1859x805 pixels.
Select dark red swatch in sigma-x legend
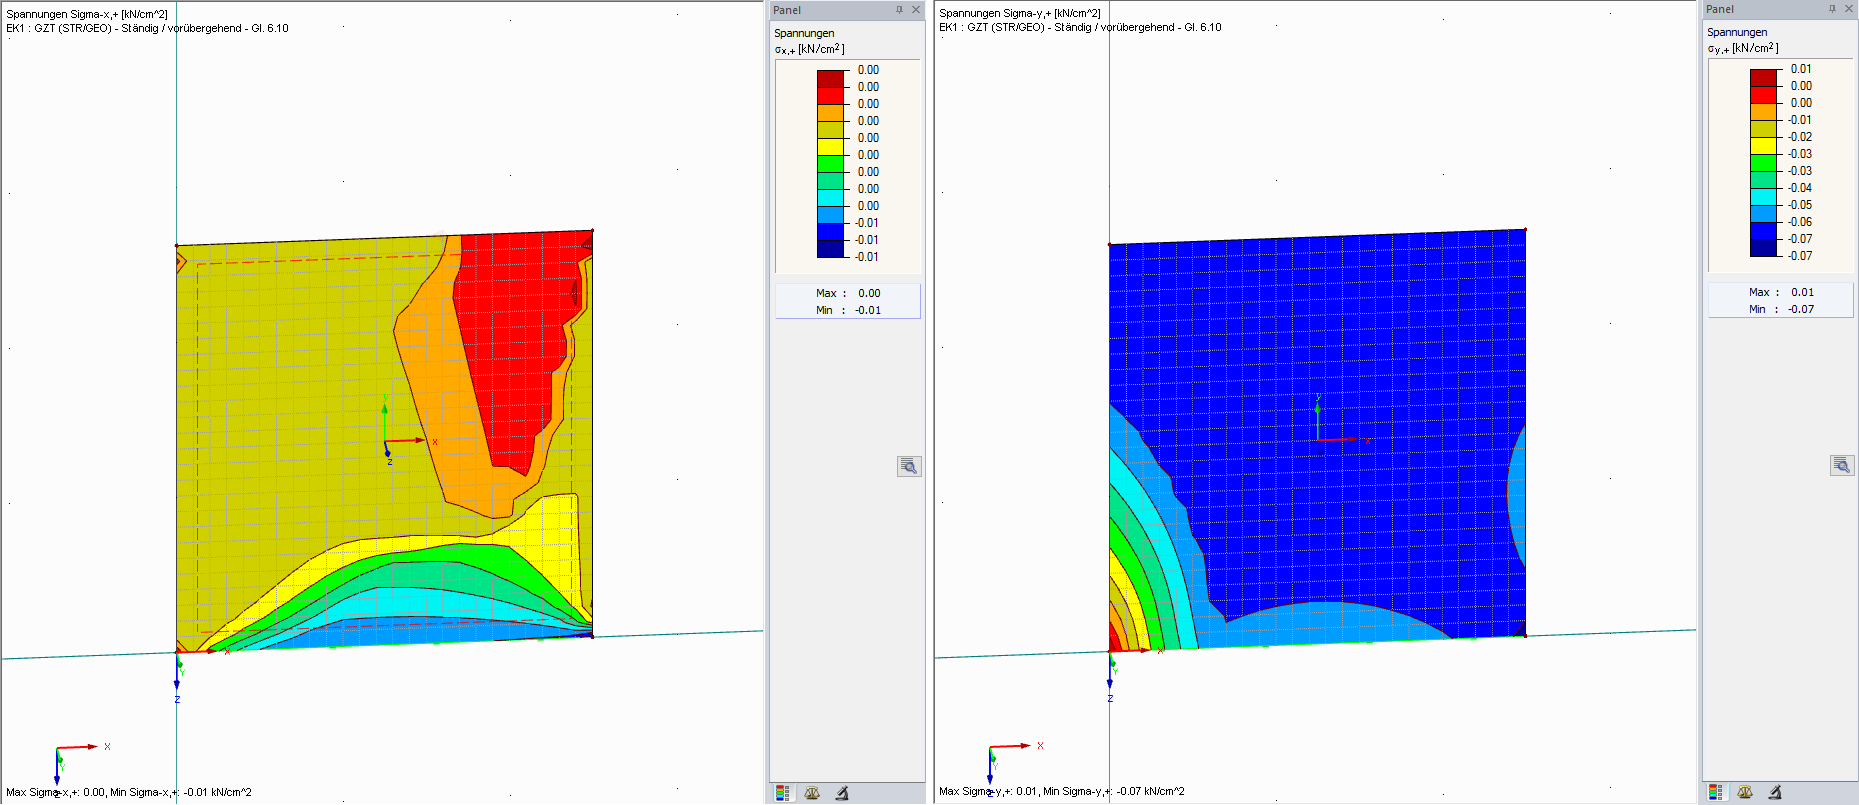coord(830,79)
